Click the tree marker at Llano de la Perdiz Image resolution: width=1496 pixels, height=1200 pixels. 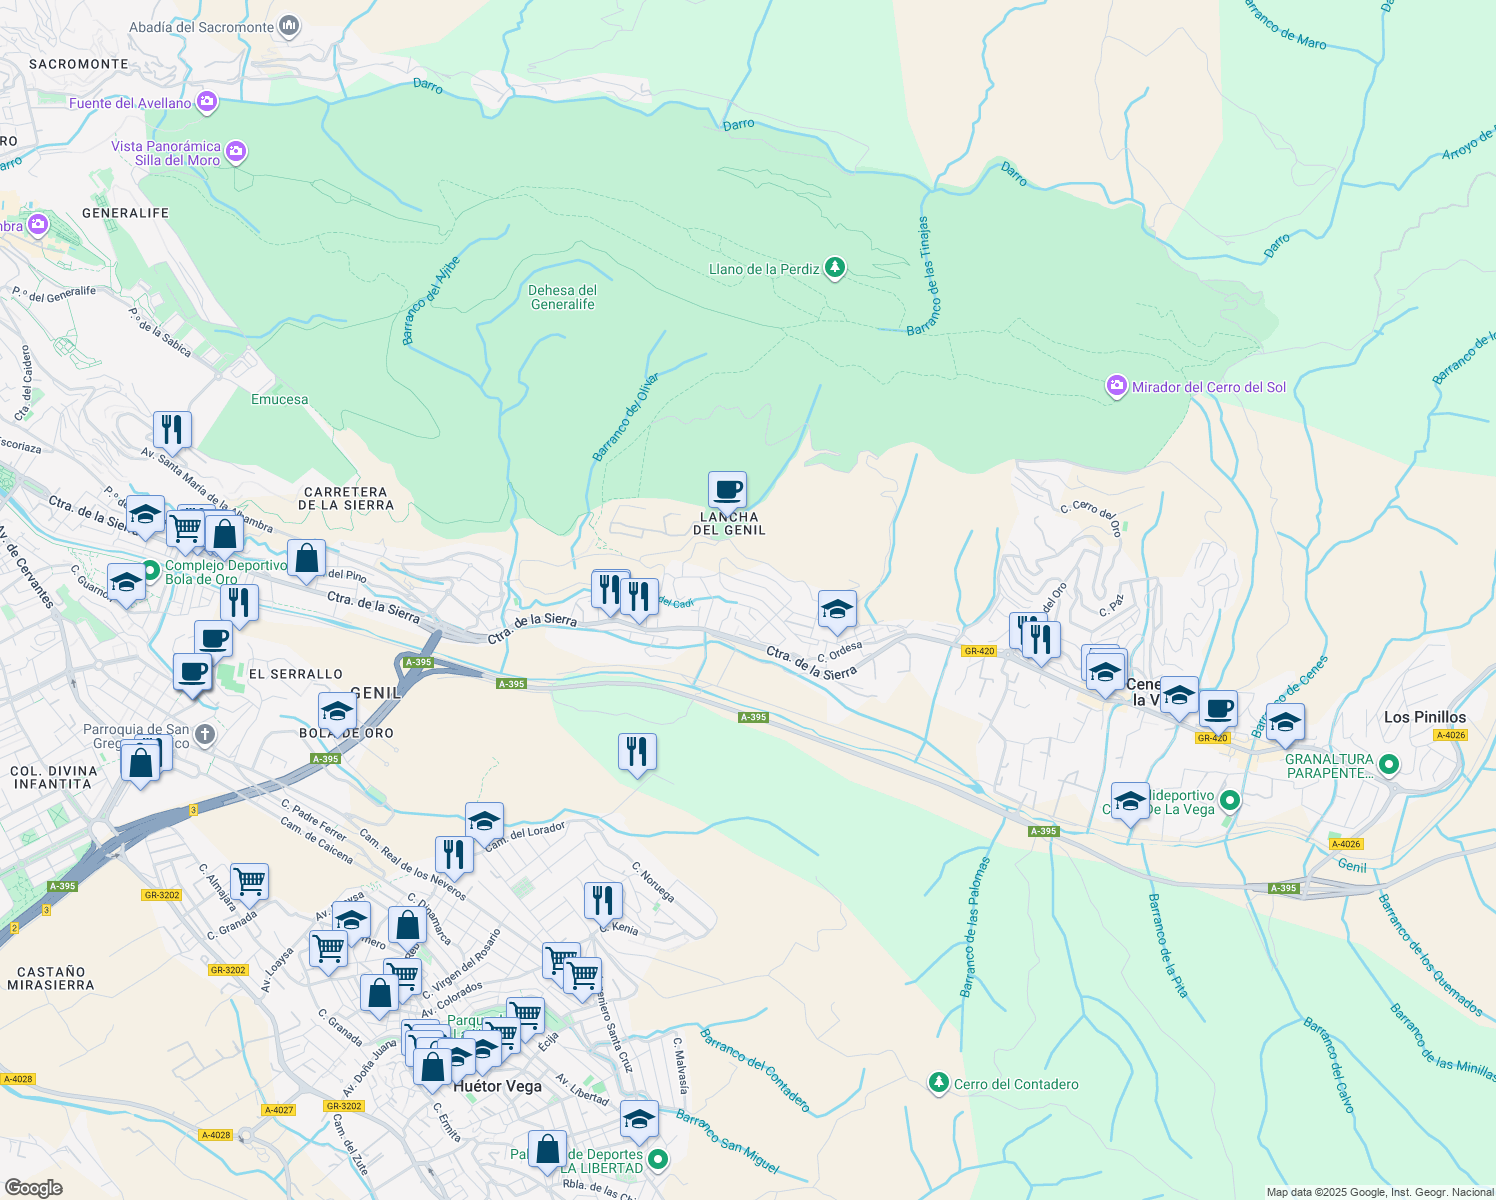[x=834, y=268]
